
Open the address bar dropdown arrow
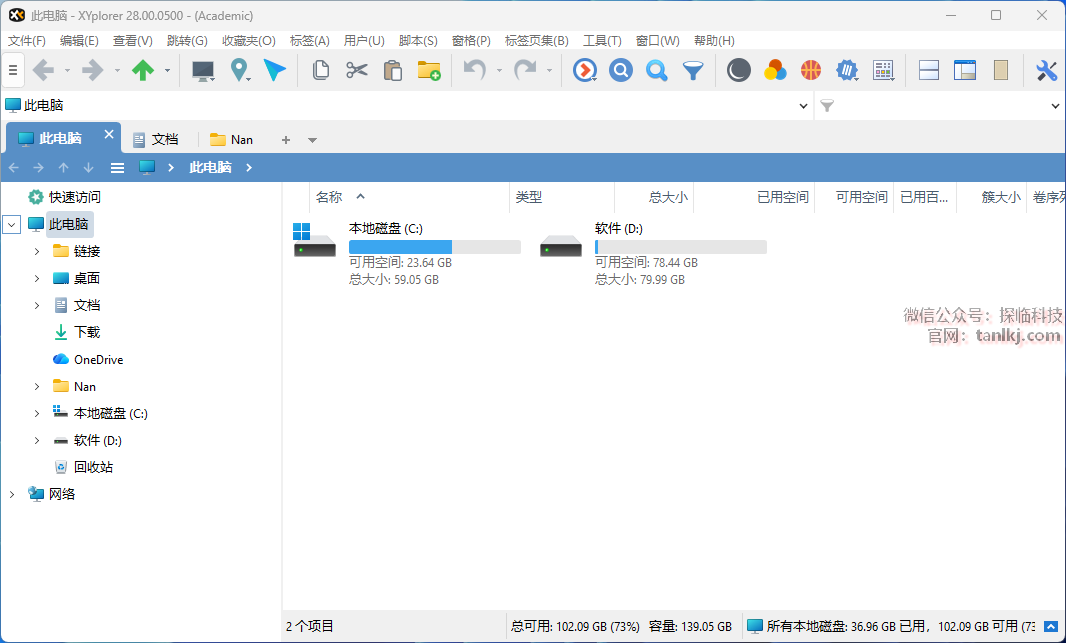[x=804, y=106]
